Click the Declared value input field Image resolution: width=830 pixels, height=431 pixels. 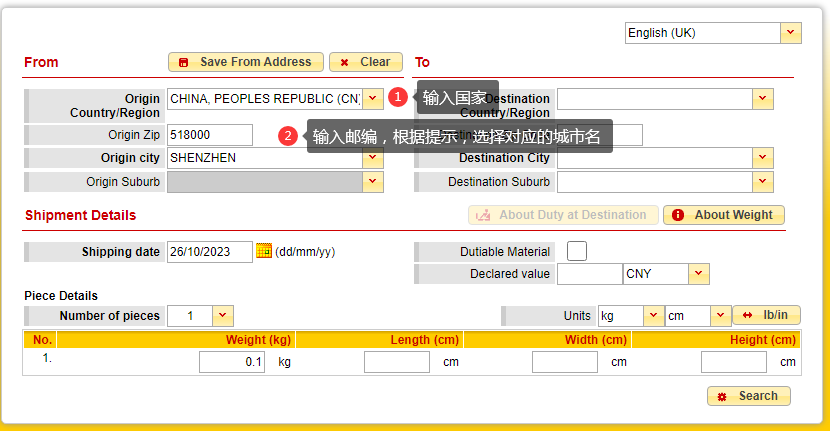[589, 273]
